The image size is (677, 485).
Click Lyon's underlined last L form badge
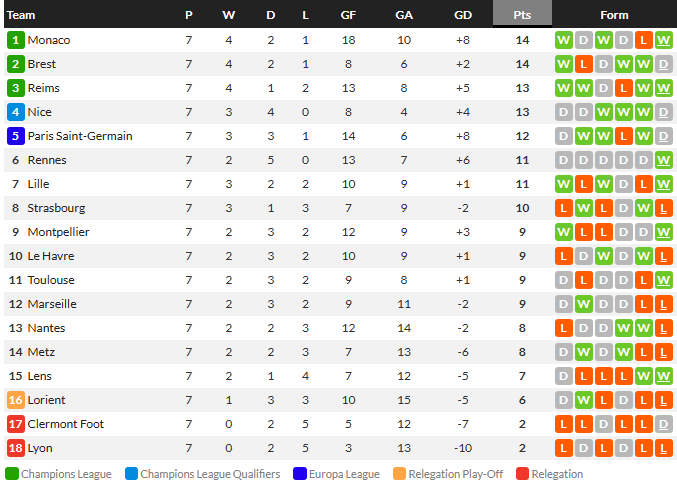664,448
